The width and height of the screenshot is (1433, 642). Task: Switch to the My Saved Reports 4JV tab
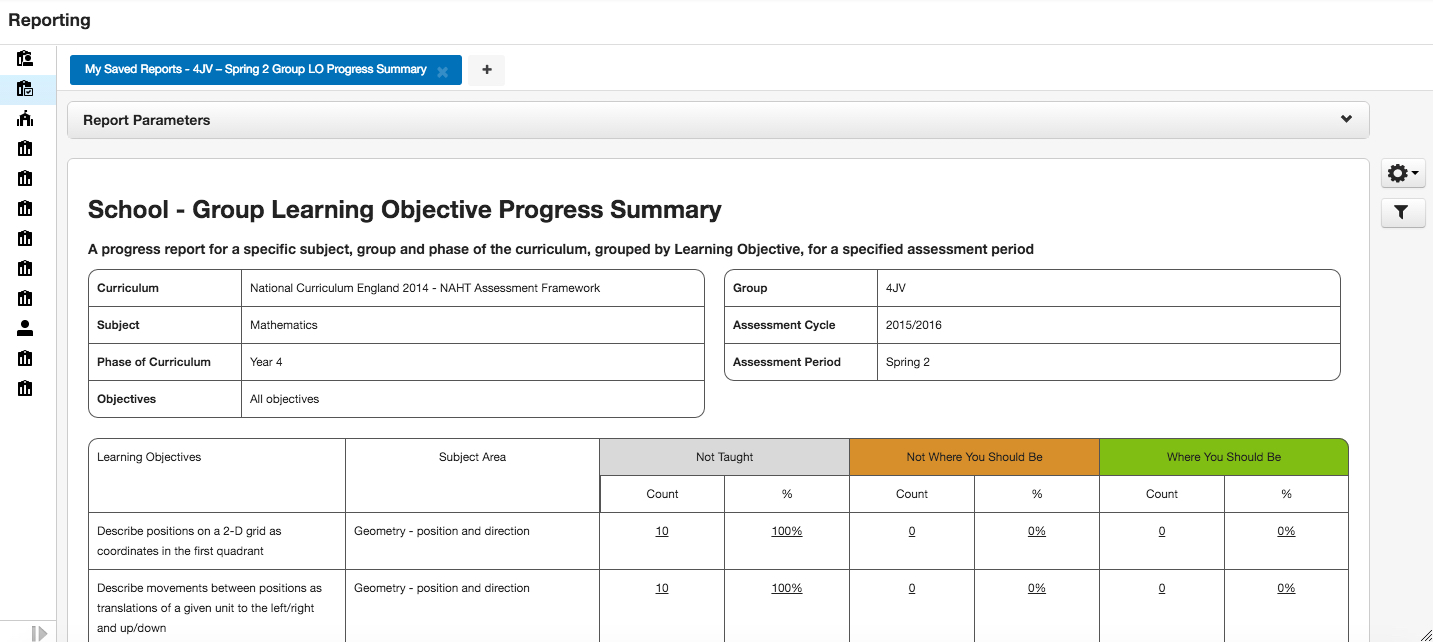256,70
